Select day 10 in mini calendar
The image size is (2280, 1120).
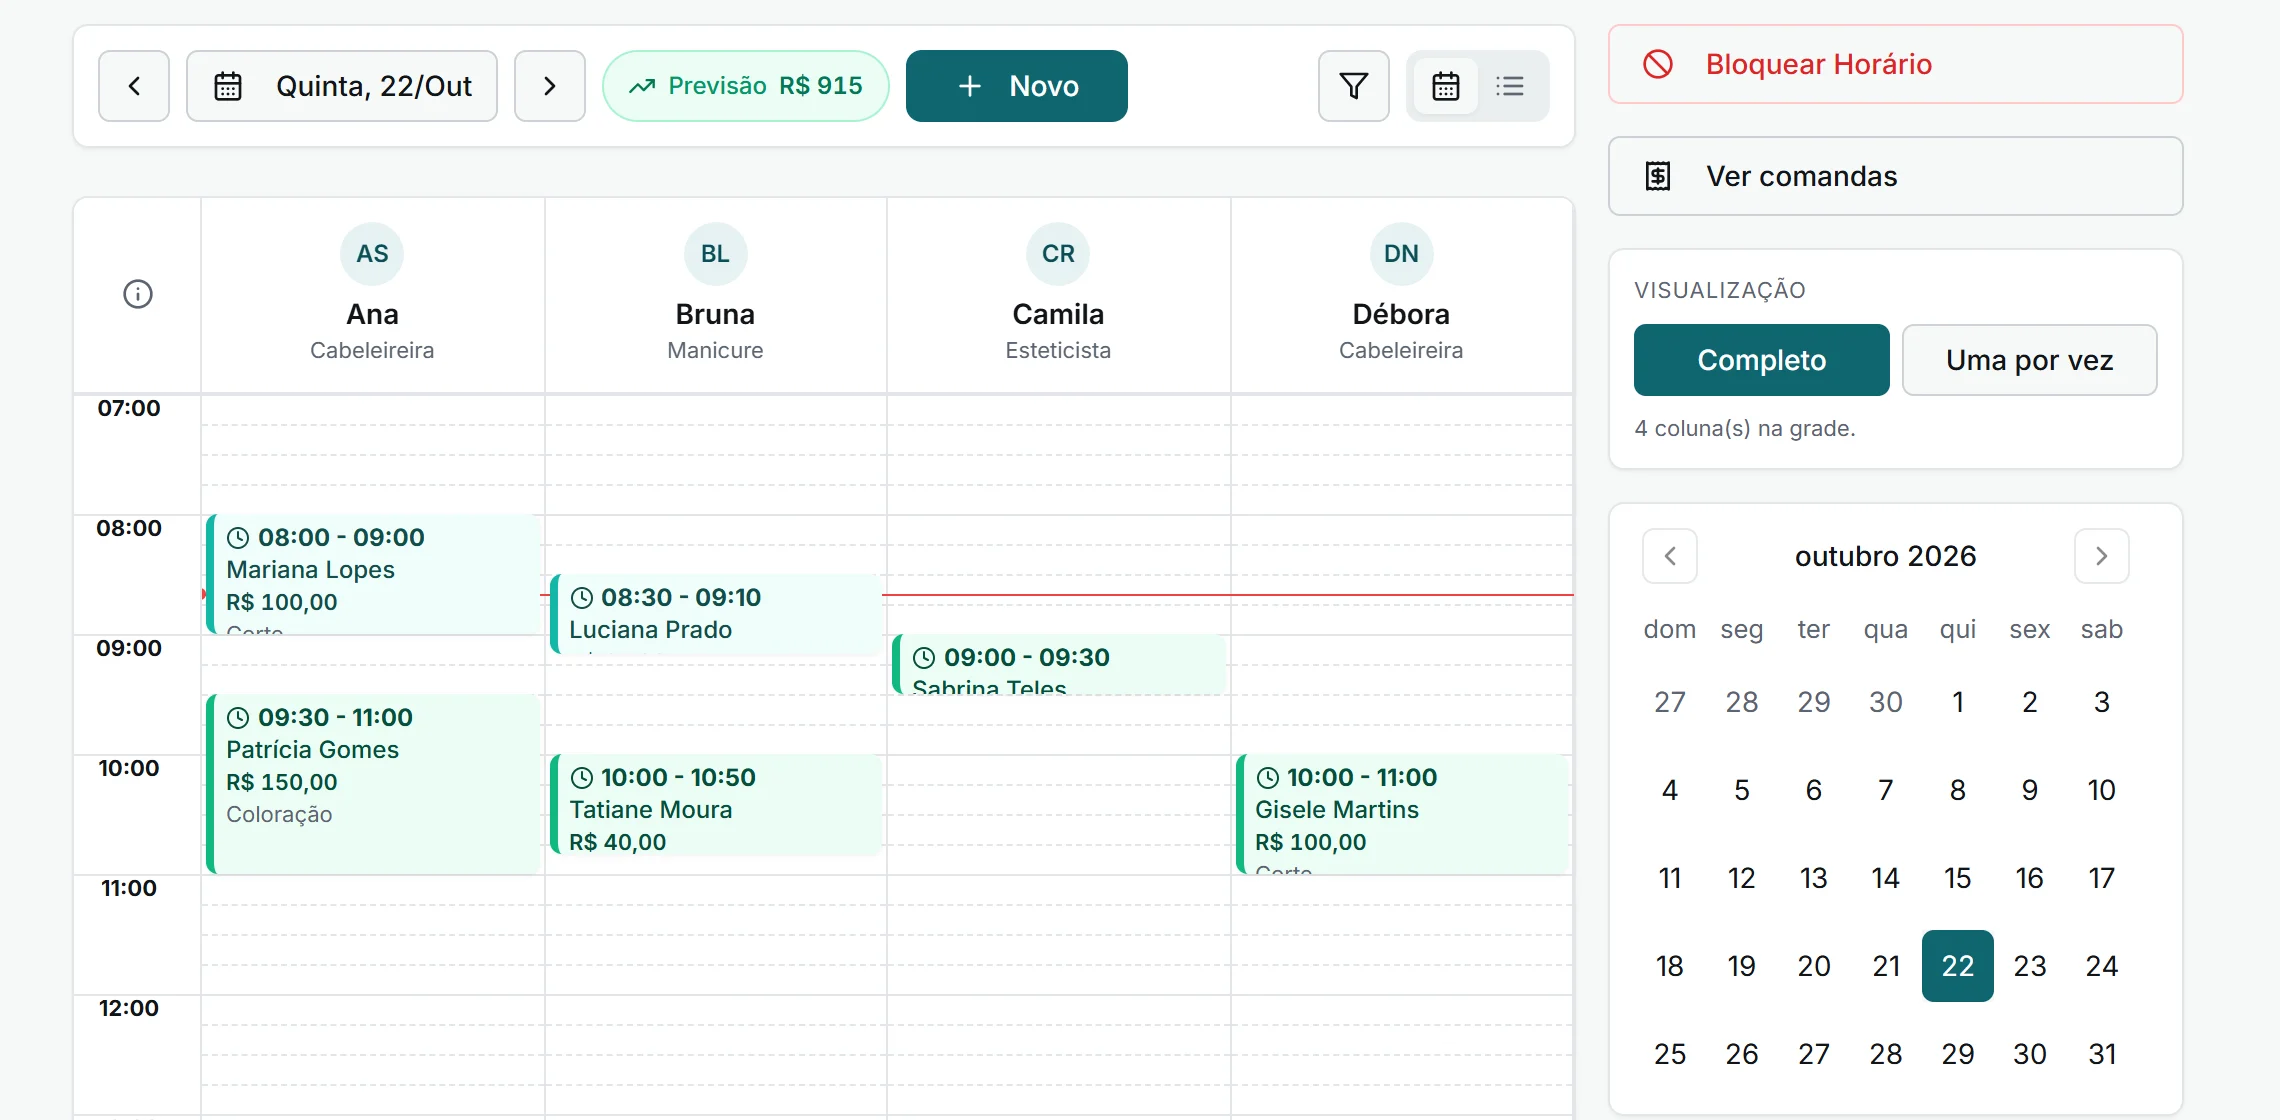pos(2101,790)
